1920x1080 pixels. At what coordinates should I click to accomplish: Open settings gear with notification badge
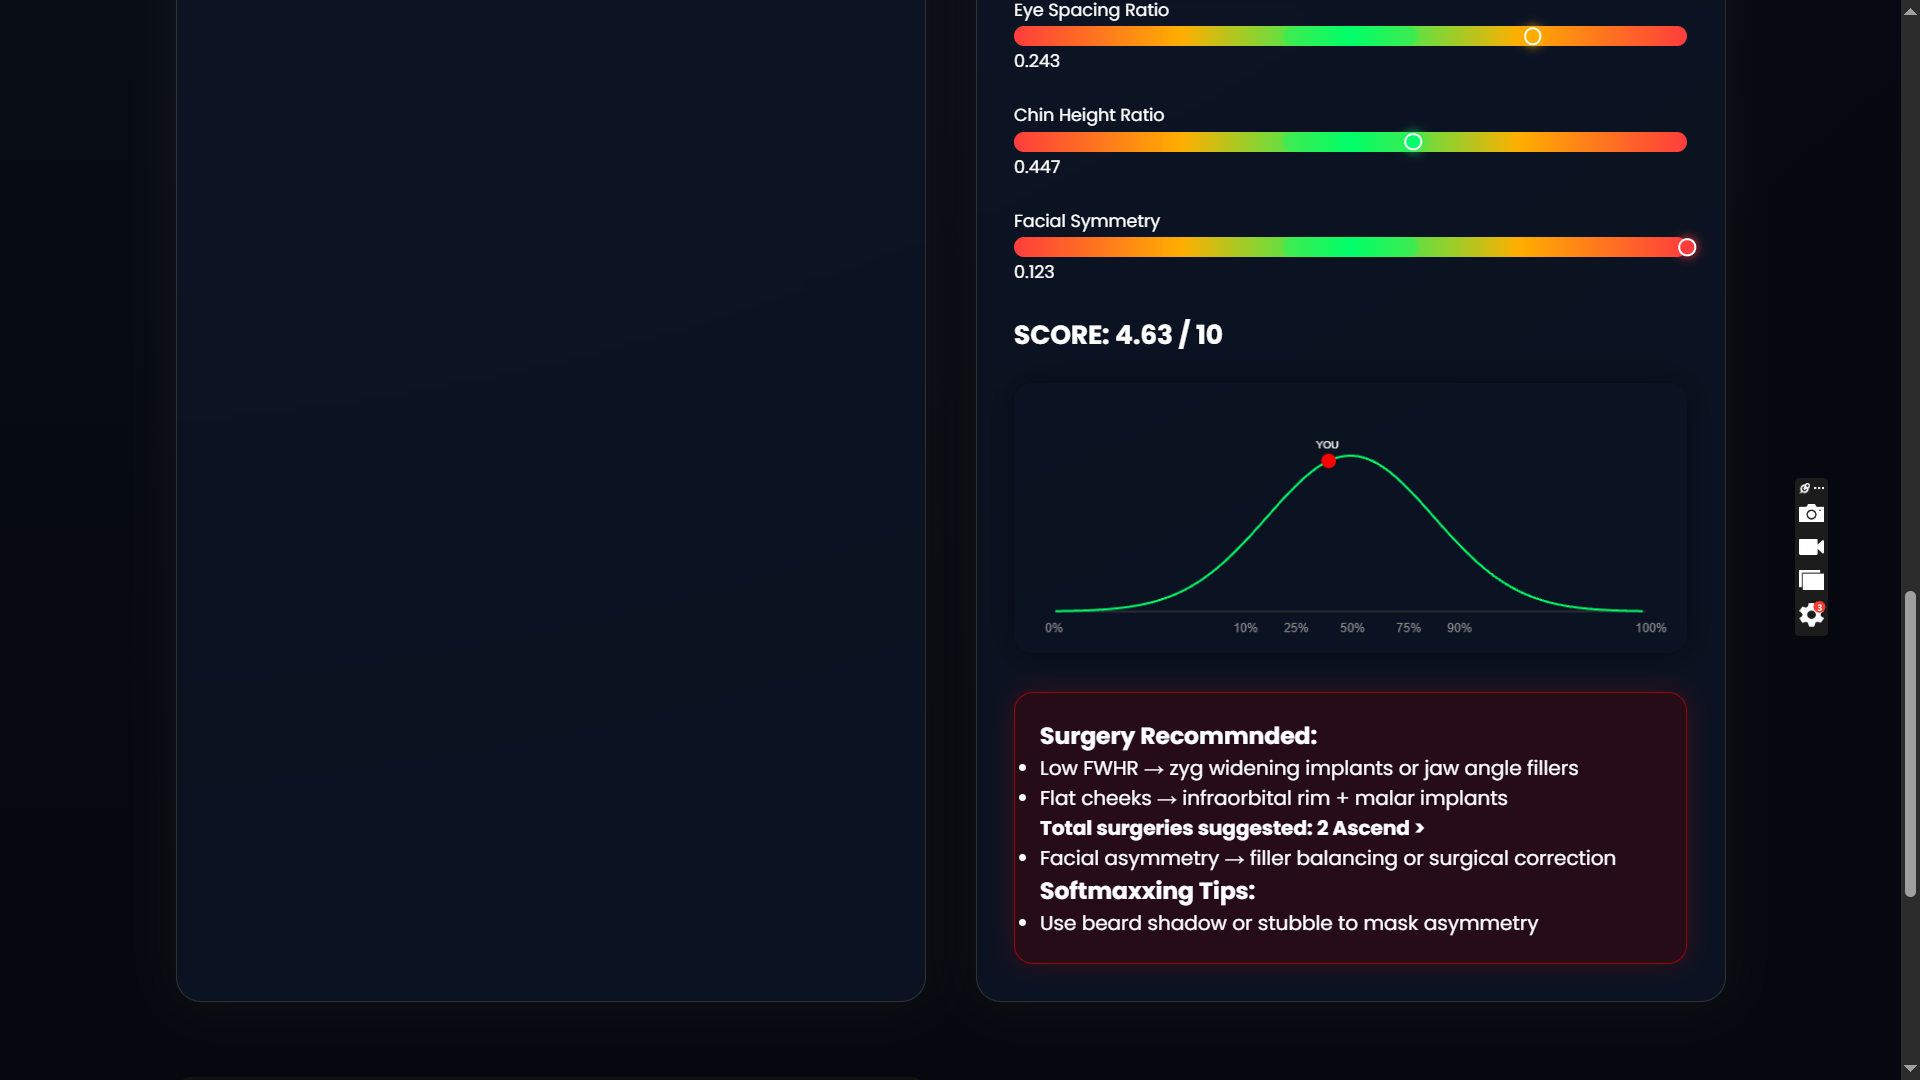pyautogui.click(x=1811, y=615)
